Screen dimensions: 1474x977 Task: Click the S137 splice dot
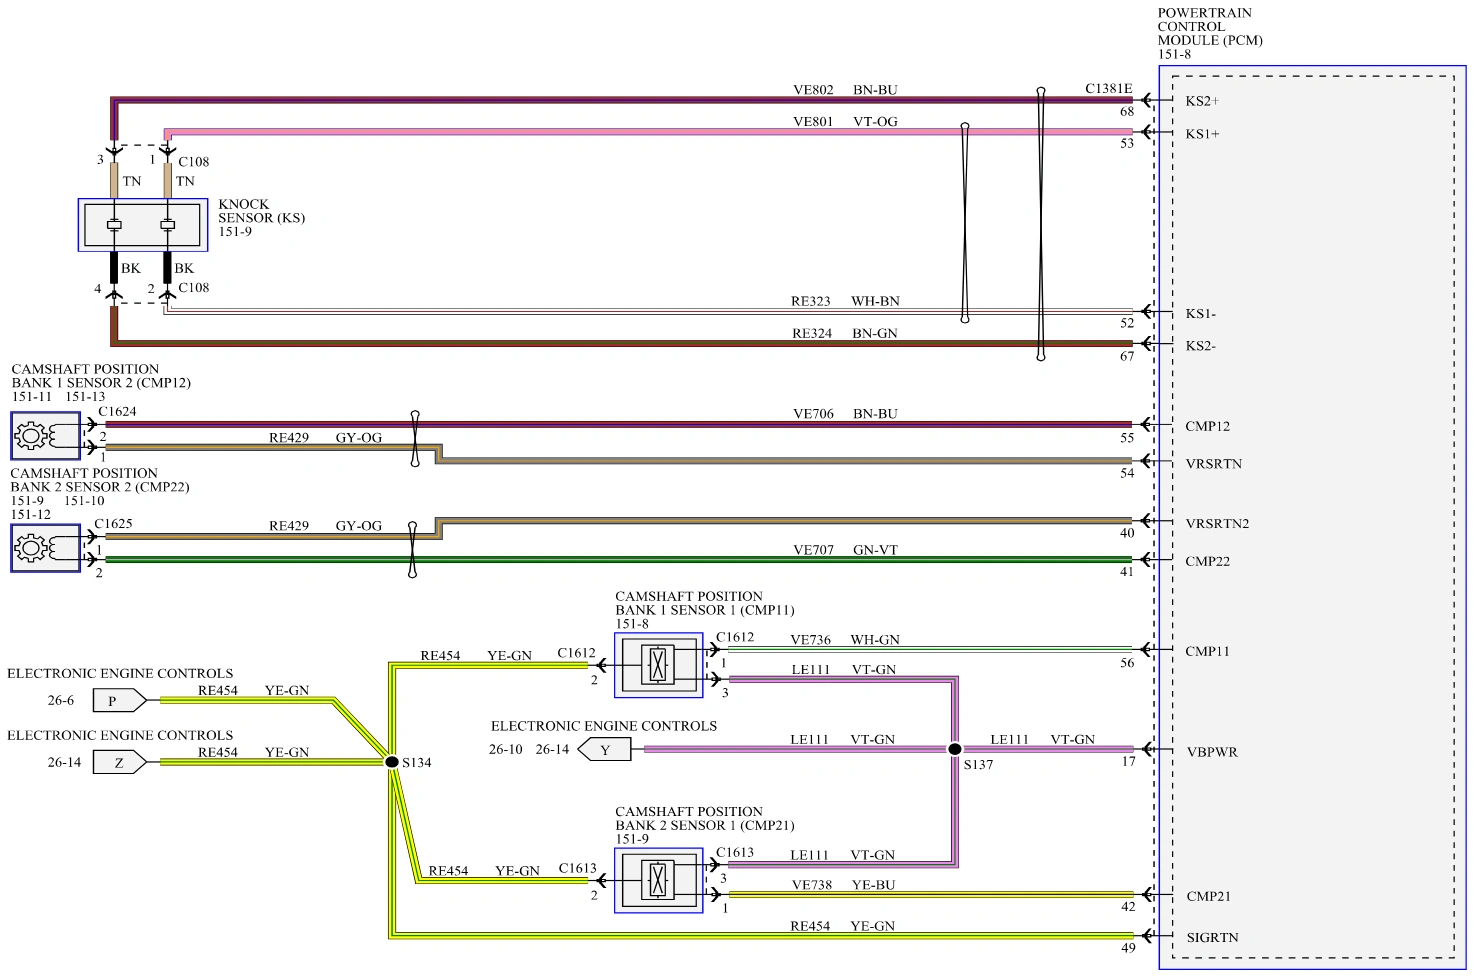coord(955,749)
